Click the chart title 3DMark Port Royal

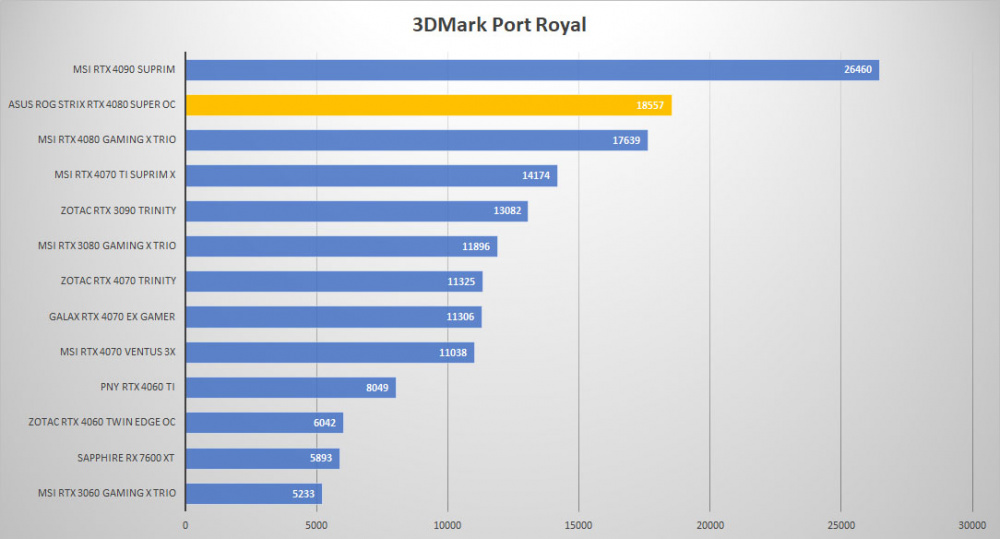(x=499, y=25)
